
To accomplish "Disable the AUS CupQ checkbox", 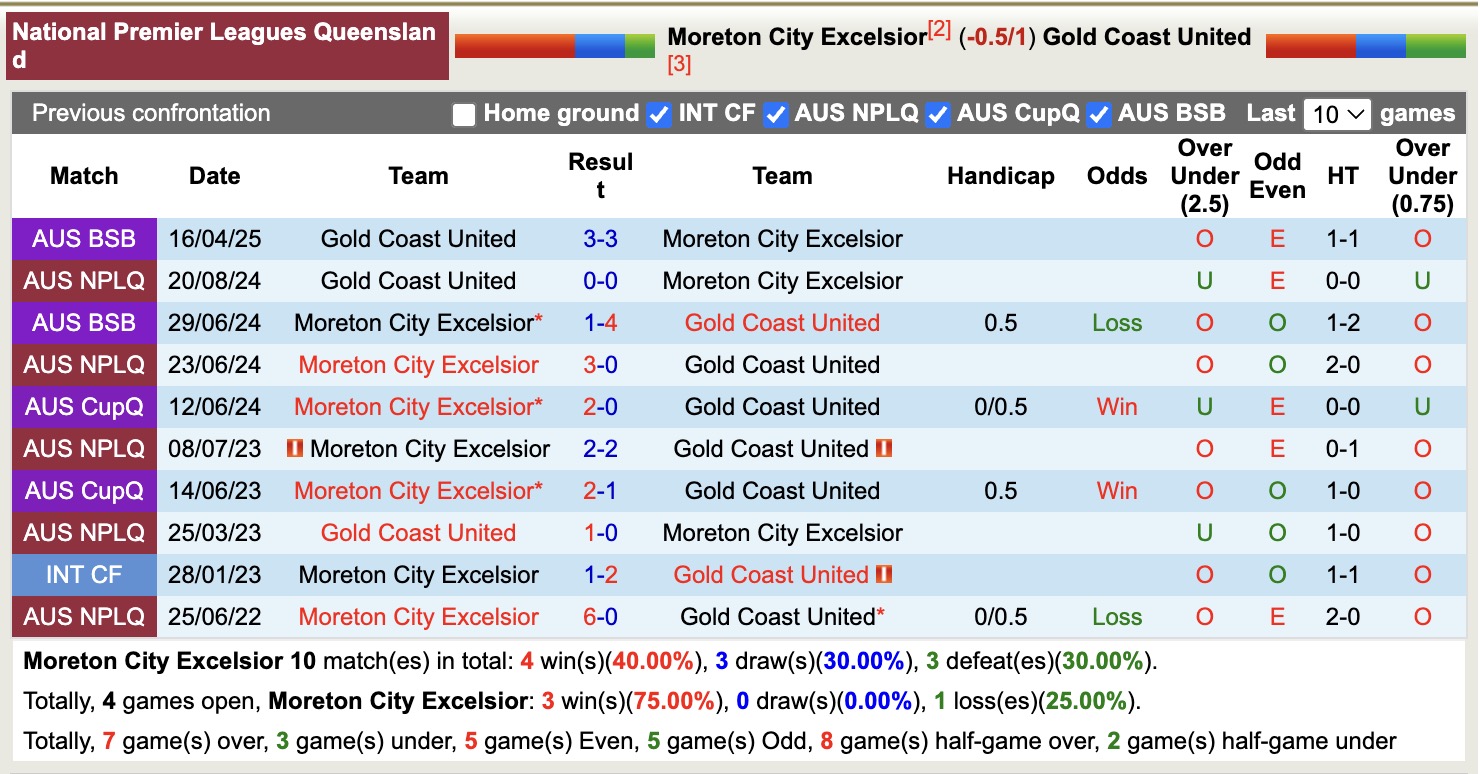I will (937, 115).
